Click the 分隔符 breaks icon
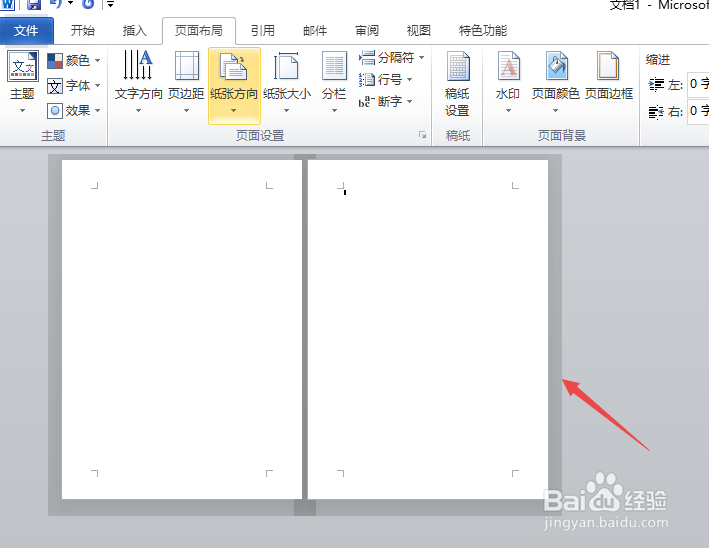 pyautogui.click(x=367, y=57)
